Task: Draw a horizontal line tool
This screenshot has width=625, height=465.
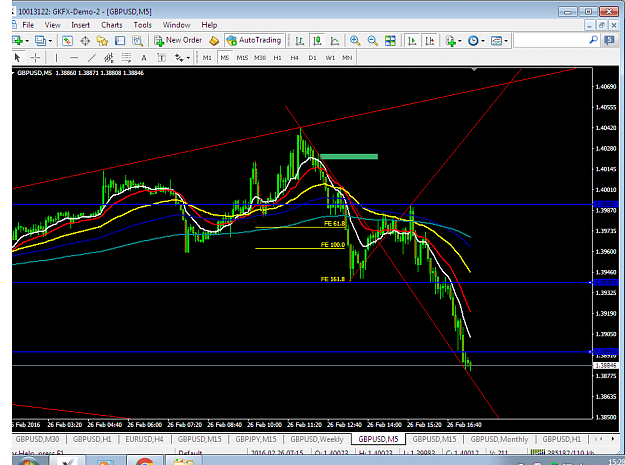Action: pyautogui.click(x=74, y=58)
